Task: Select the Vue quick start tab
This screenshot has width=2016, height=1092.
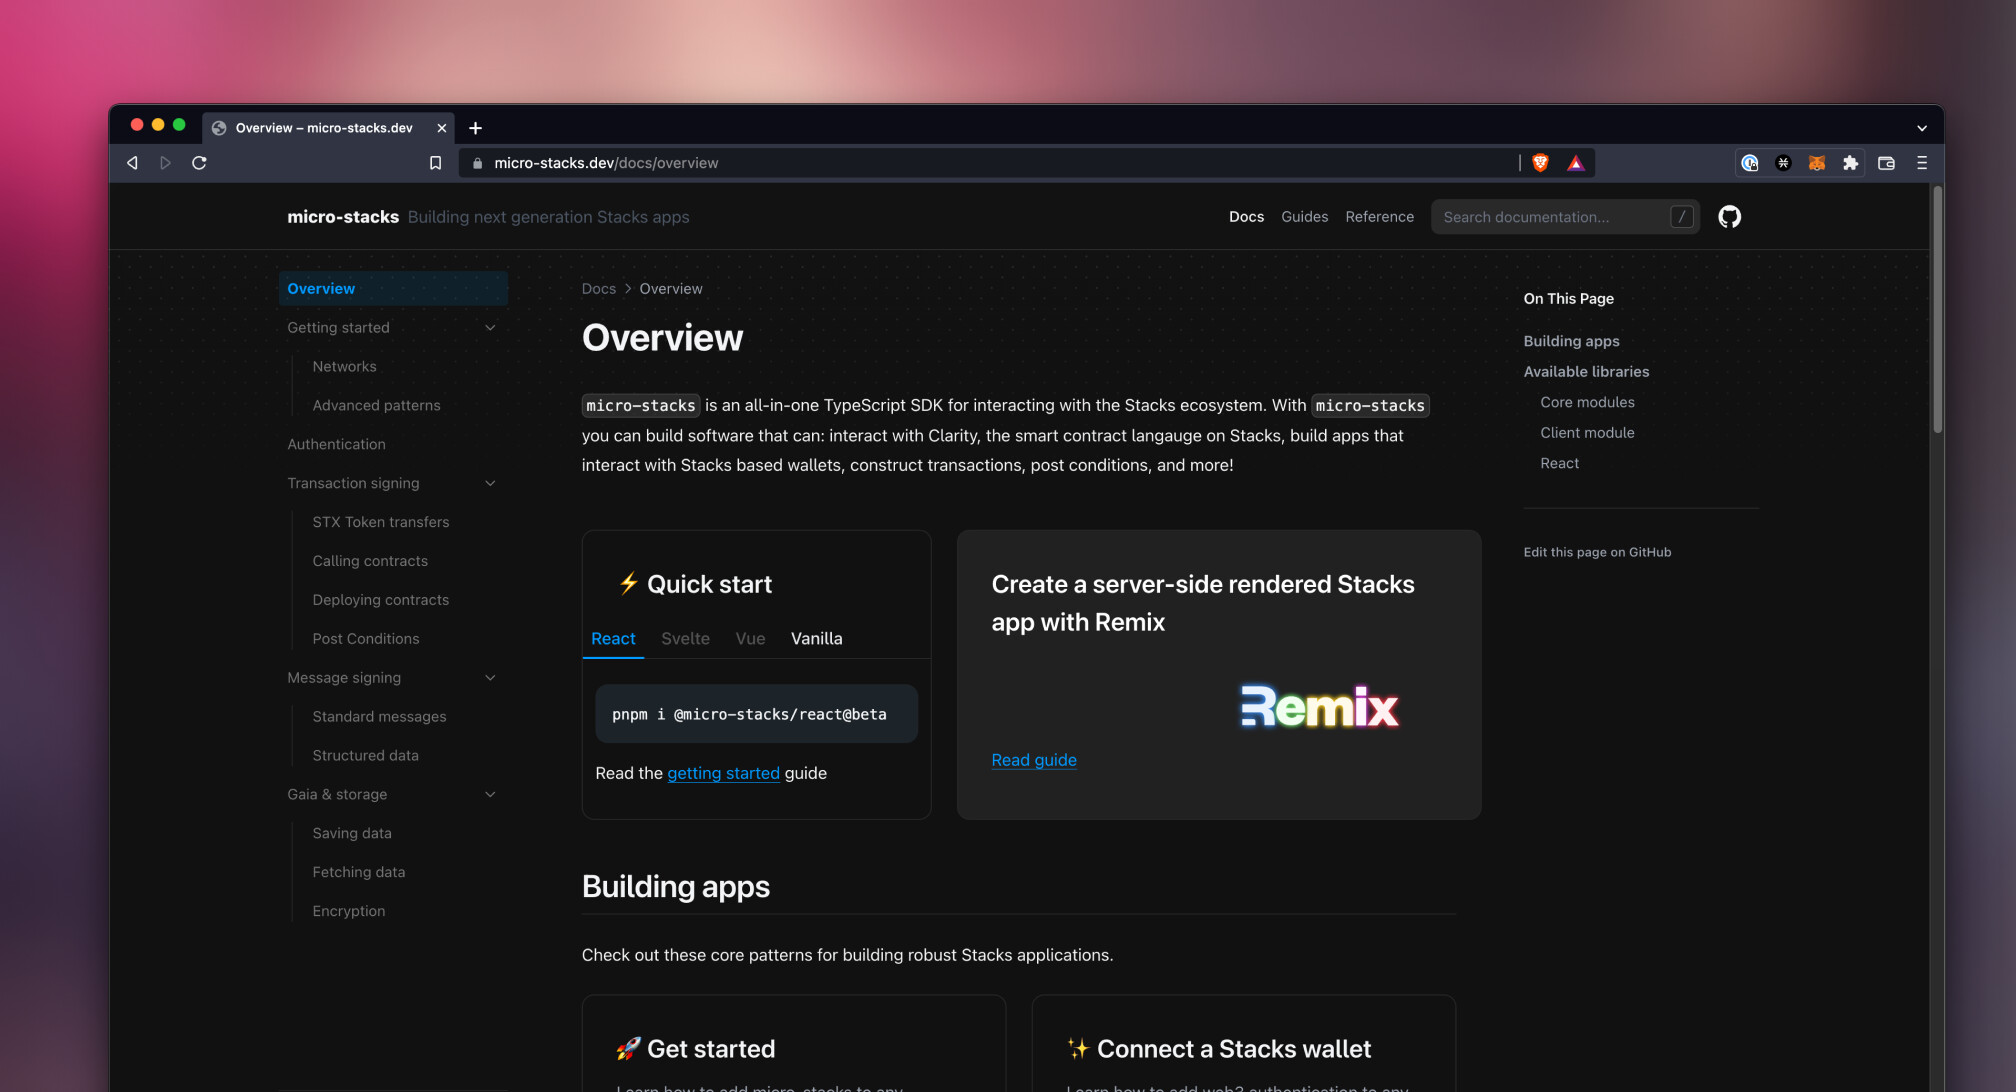Action: pyautogui.click(x=750, y=639)
